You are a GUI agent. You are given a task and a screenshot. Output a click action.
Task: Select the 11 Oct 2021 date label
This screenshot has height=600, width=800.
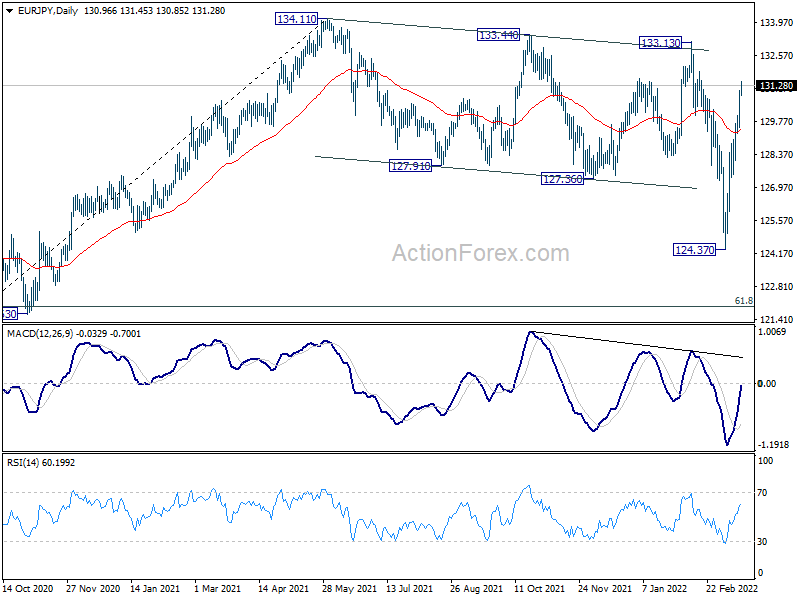click(x=540, y=588)
